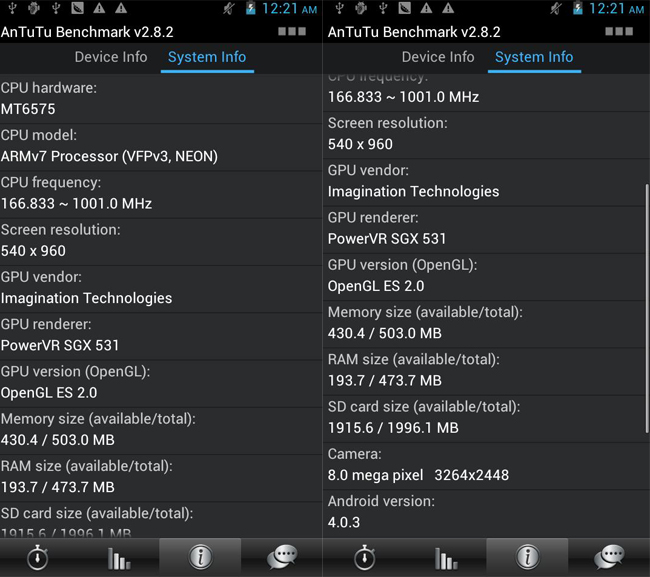The height and width of the screenshot is (577, 650).
Task: Select the '4.0.3' Android version value
Action: coord(344,522)
